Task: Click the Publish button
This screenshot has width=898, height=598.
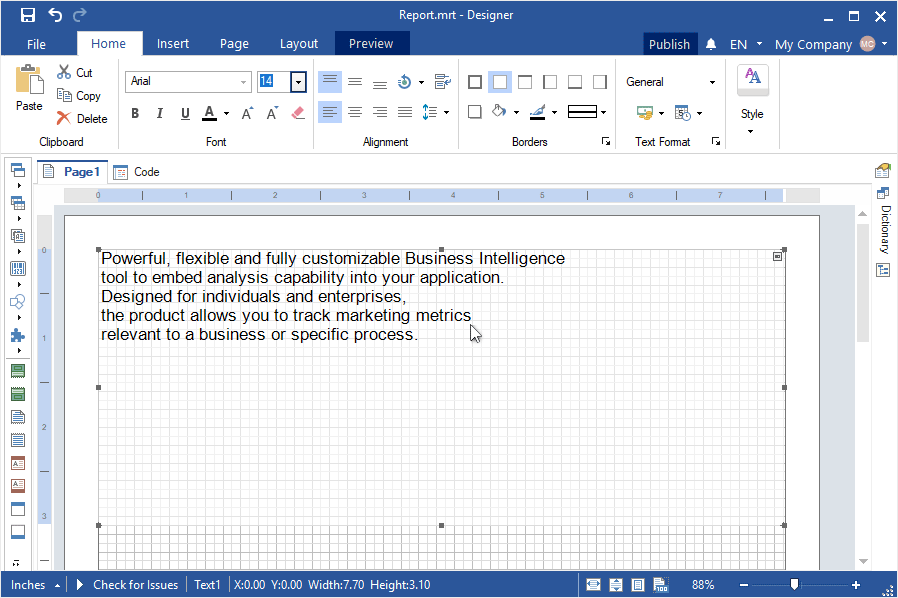Action: click(669, 44)
